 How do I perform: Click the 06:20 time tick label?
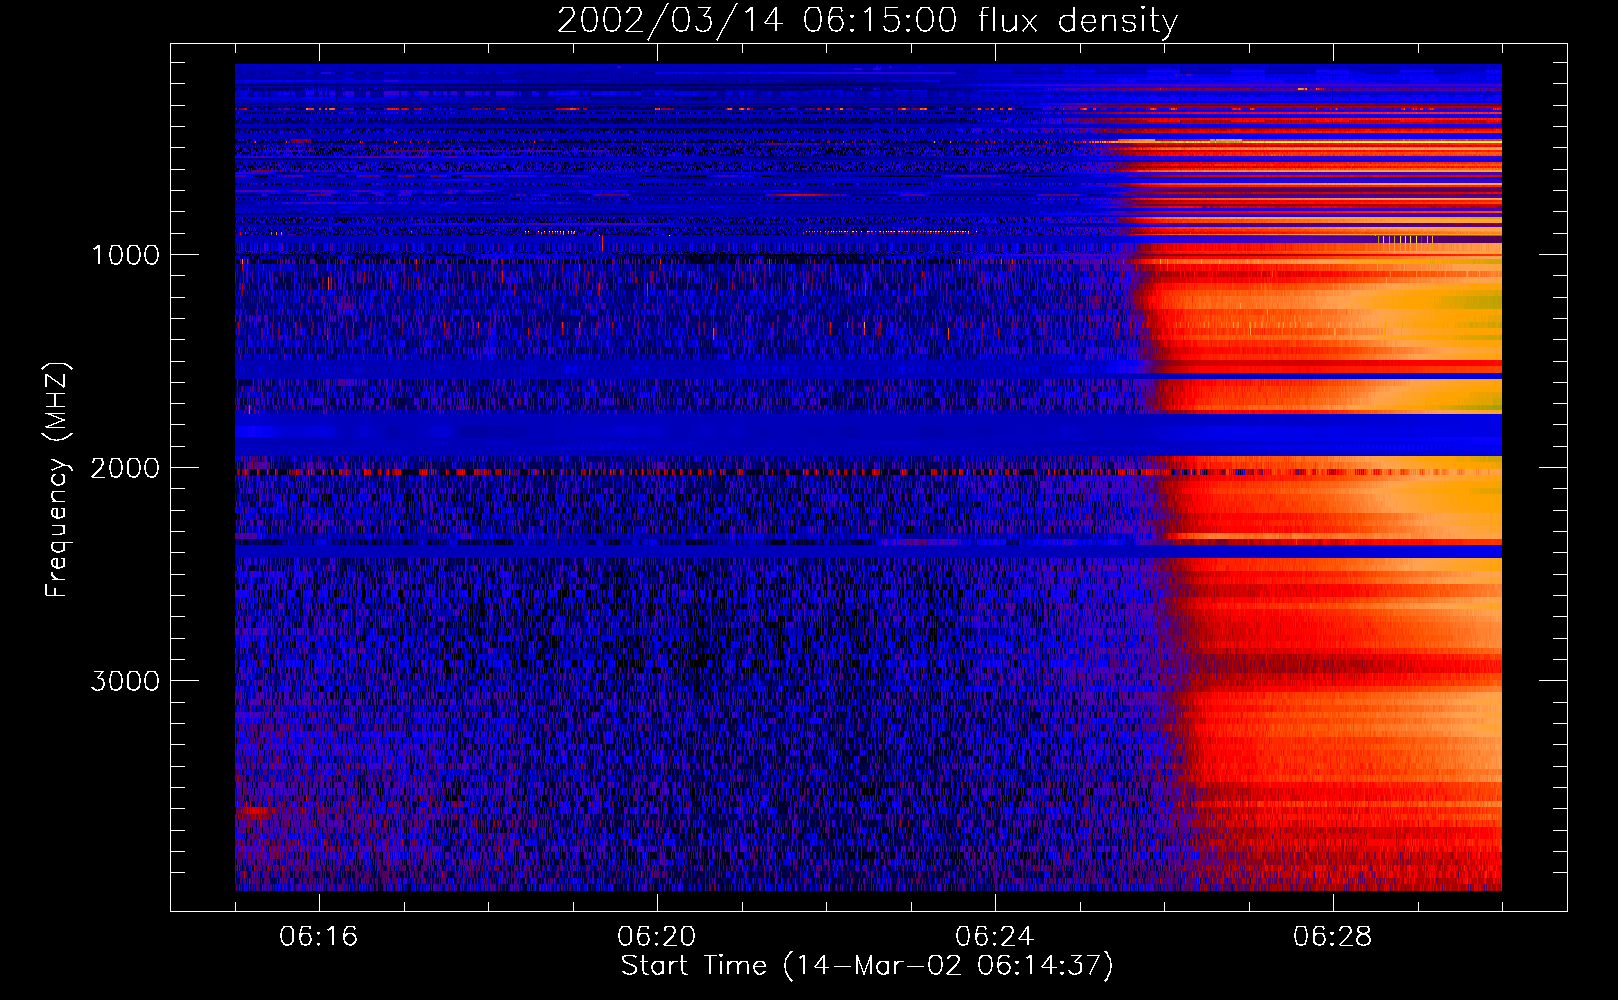pos(657,937)
